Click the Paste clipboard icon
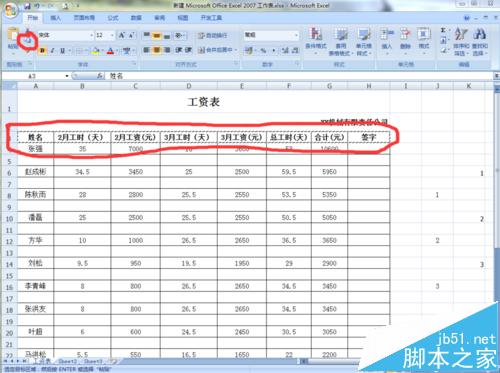 (x=13, y=34)
